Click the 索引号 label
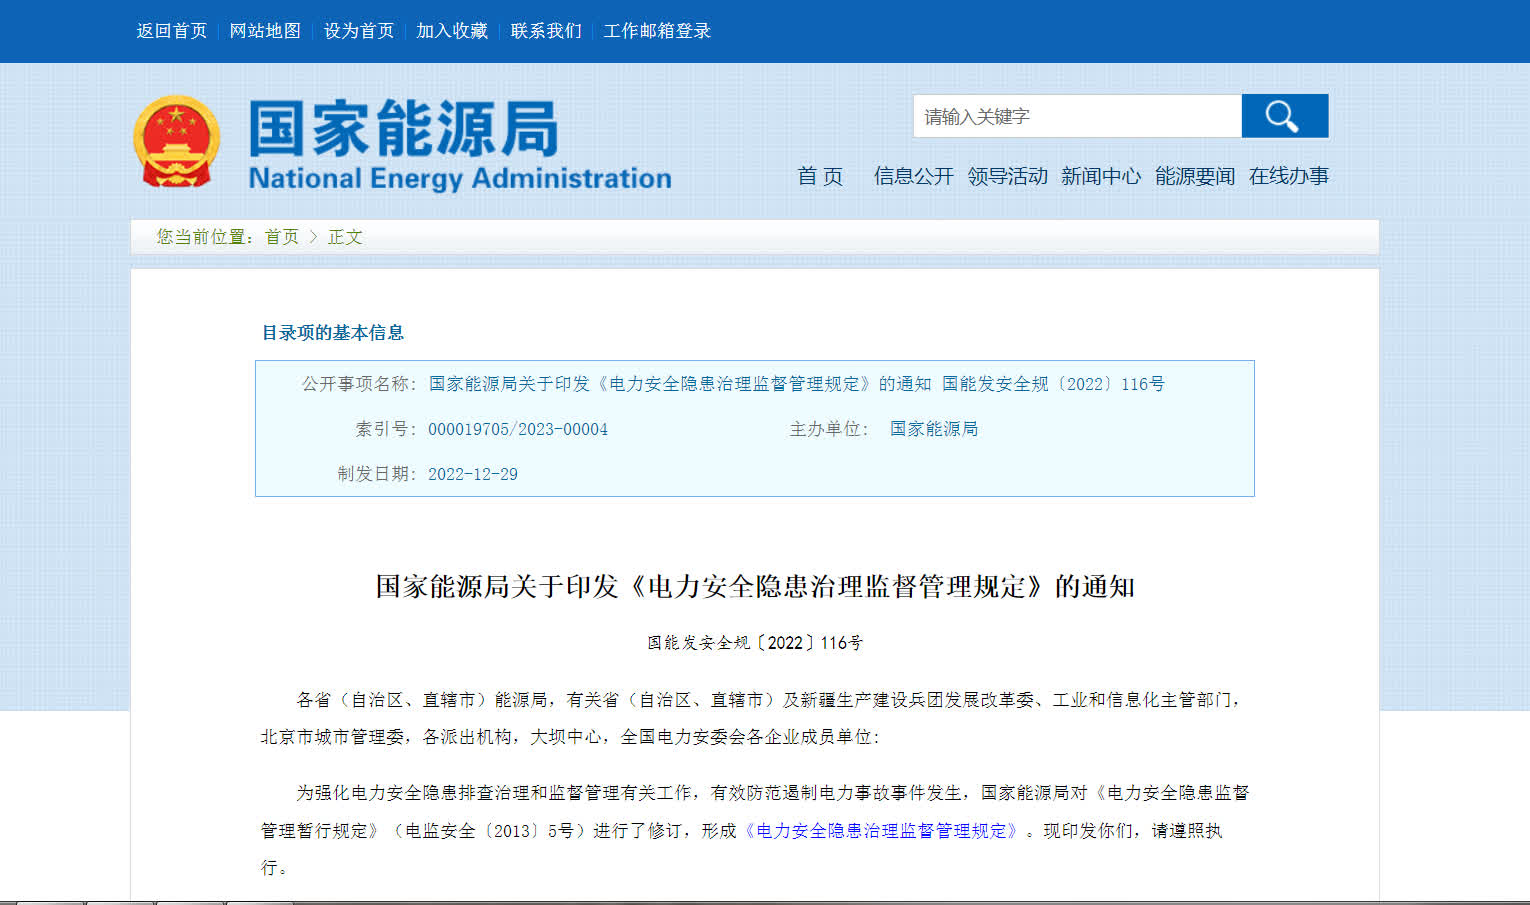 pos(386,429)
